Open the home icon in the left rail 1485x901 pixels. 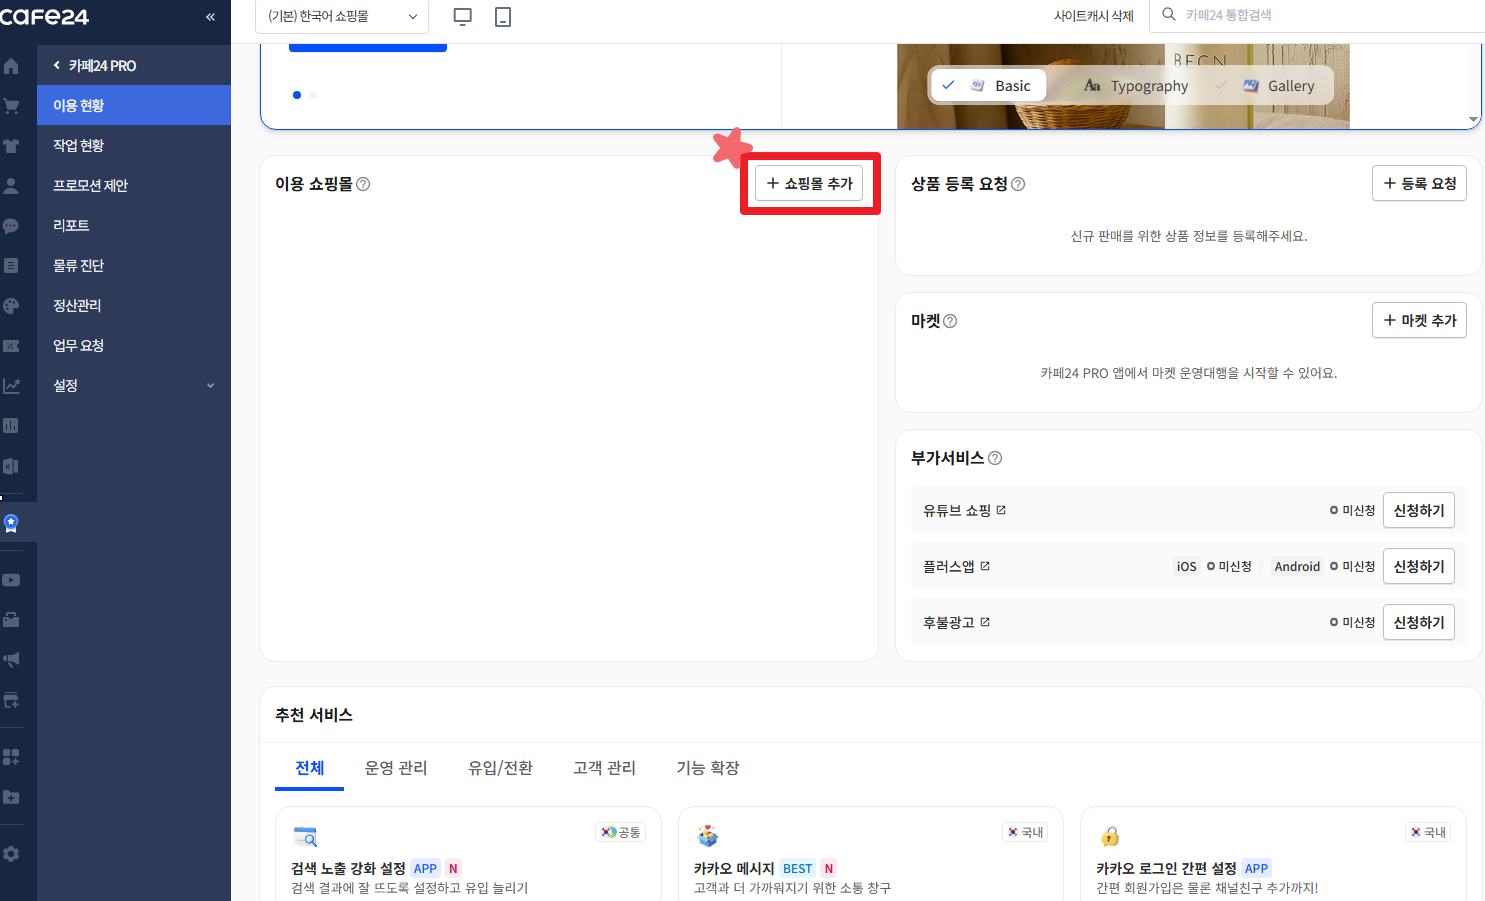pos(11,66)
